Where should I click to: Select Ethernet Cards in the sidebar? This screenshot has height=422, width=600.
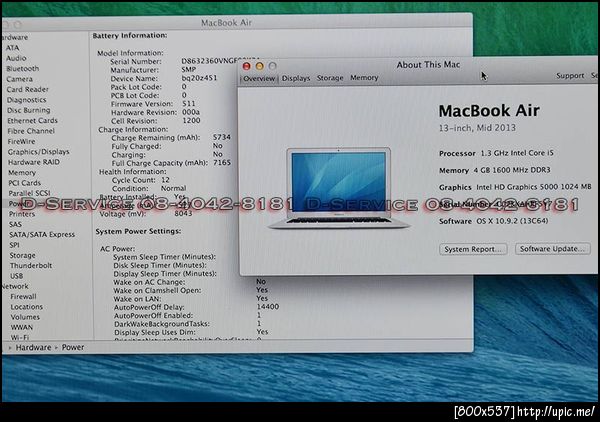33,120
